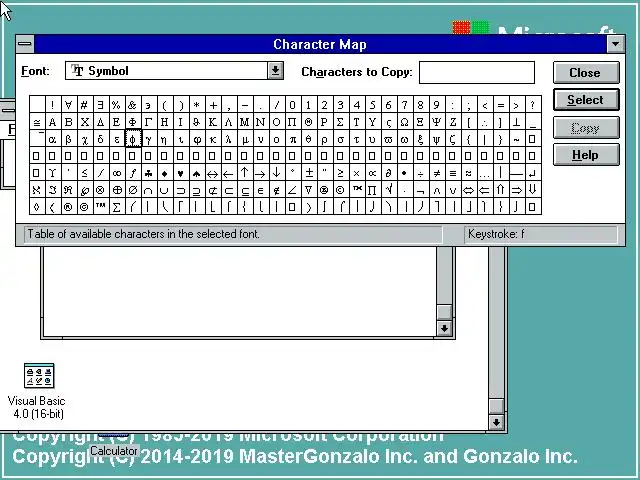Pick the nabla (inverted triangle) cell
The height and width of the screenshot is (480, 640).
coord(309,190)
